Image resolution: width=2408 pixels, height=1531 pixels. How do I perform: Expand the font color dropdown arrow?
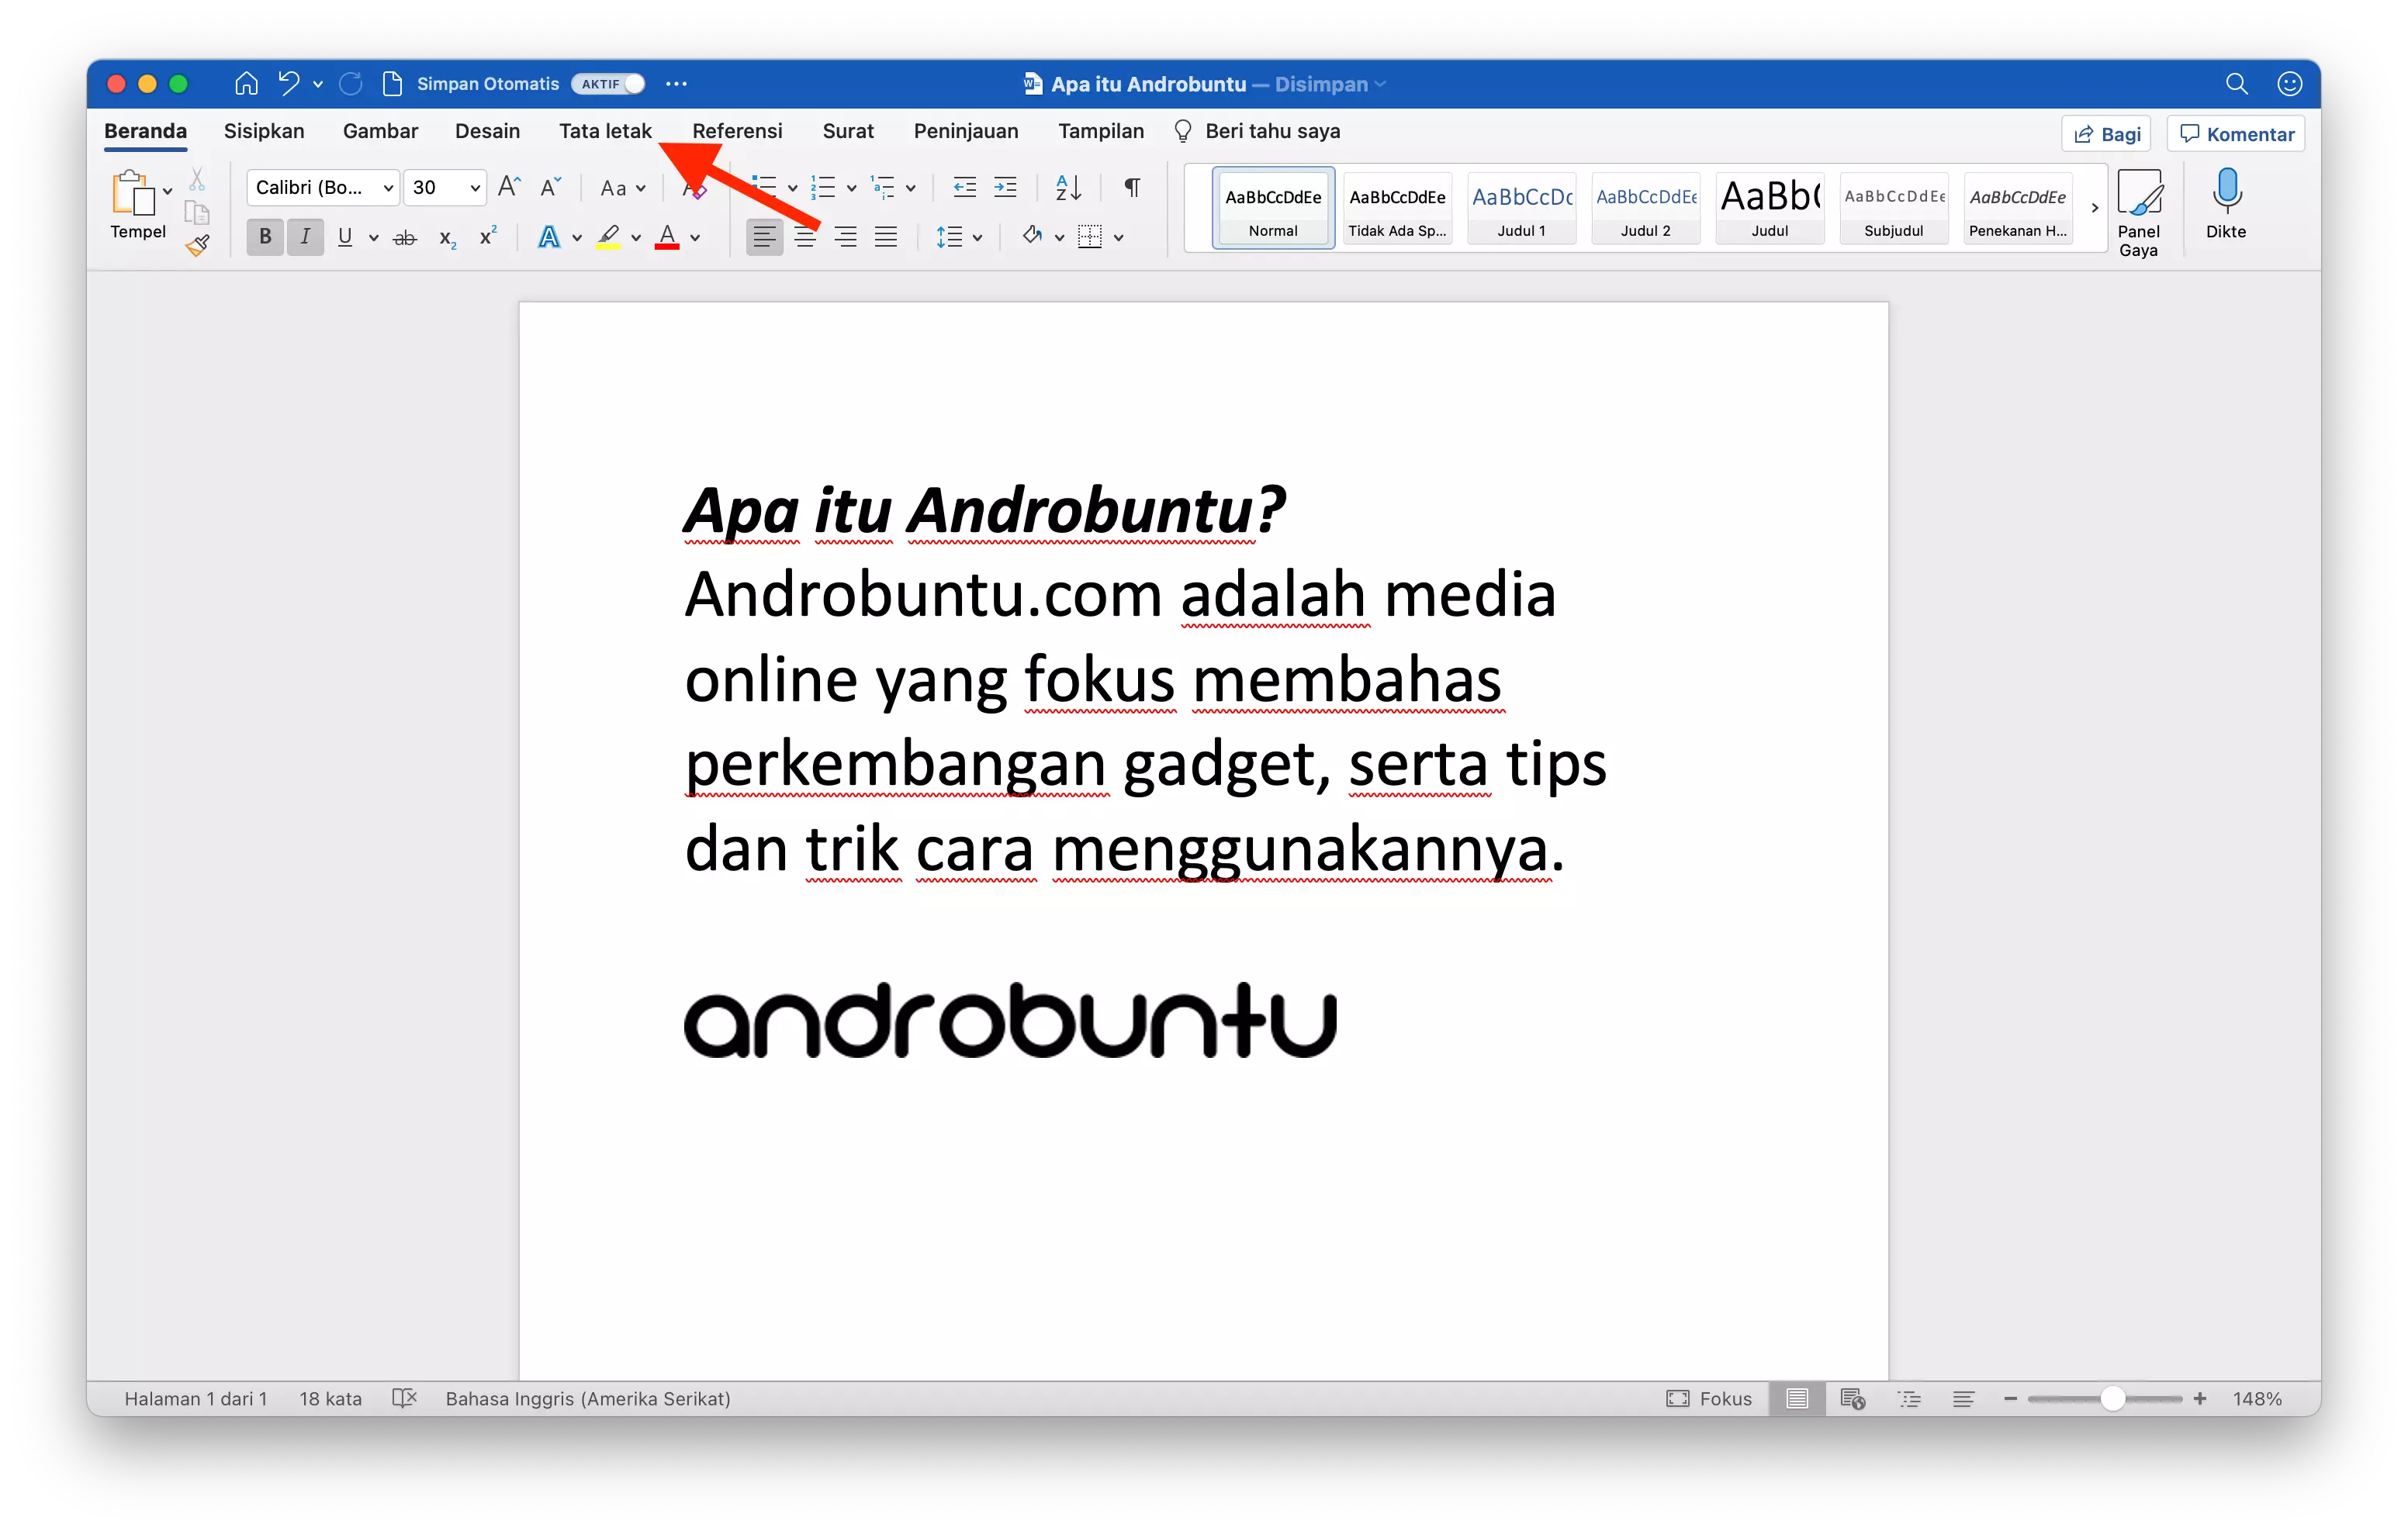point(697,236)
